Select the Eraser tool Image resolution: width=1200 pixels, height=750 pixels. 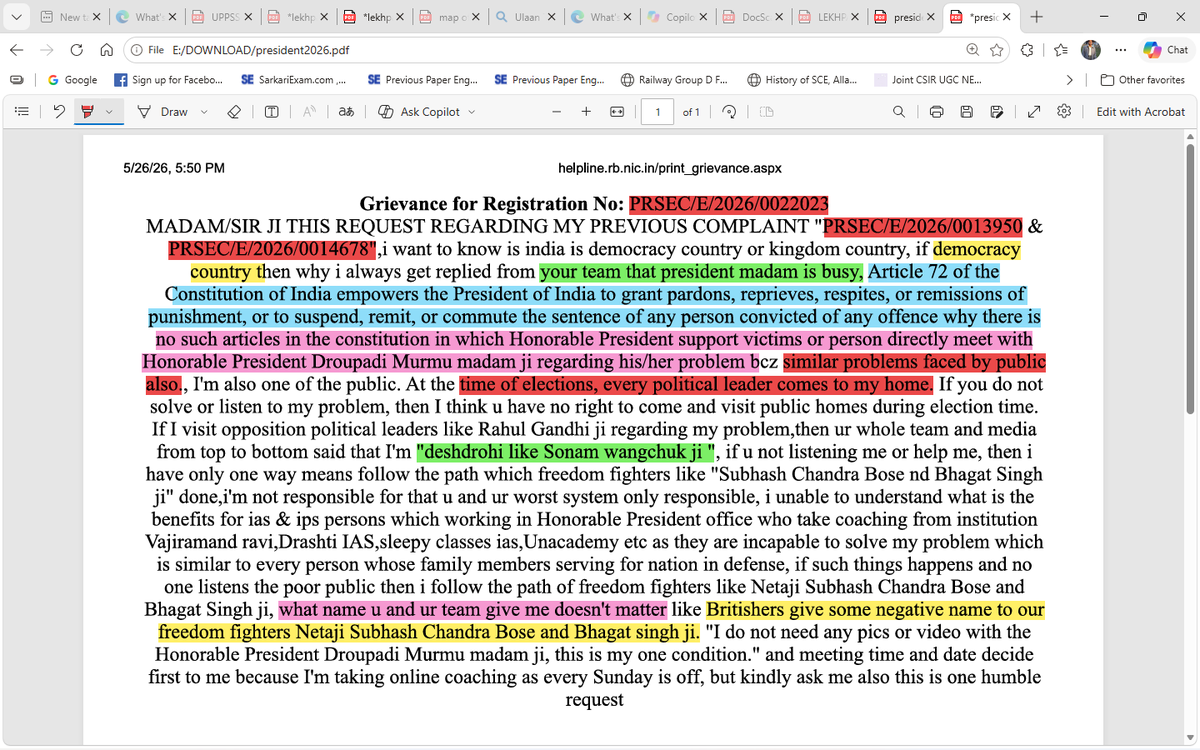[x=233, y=112]
